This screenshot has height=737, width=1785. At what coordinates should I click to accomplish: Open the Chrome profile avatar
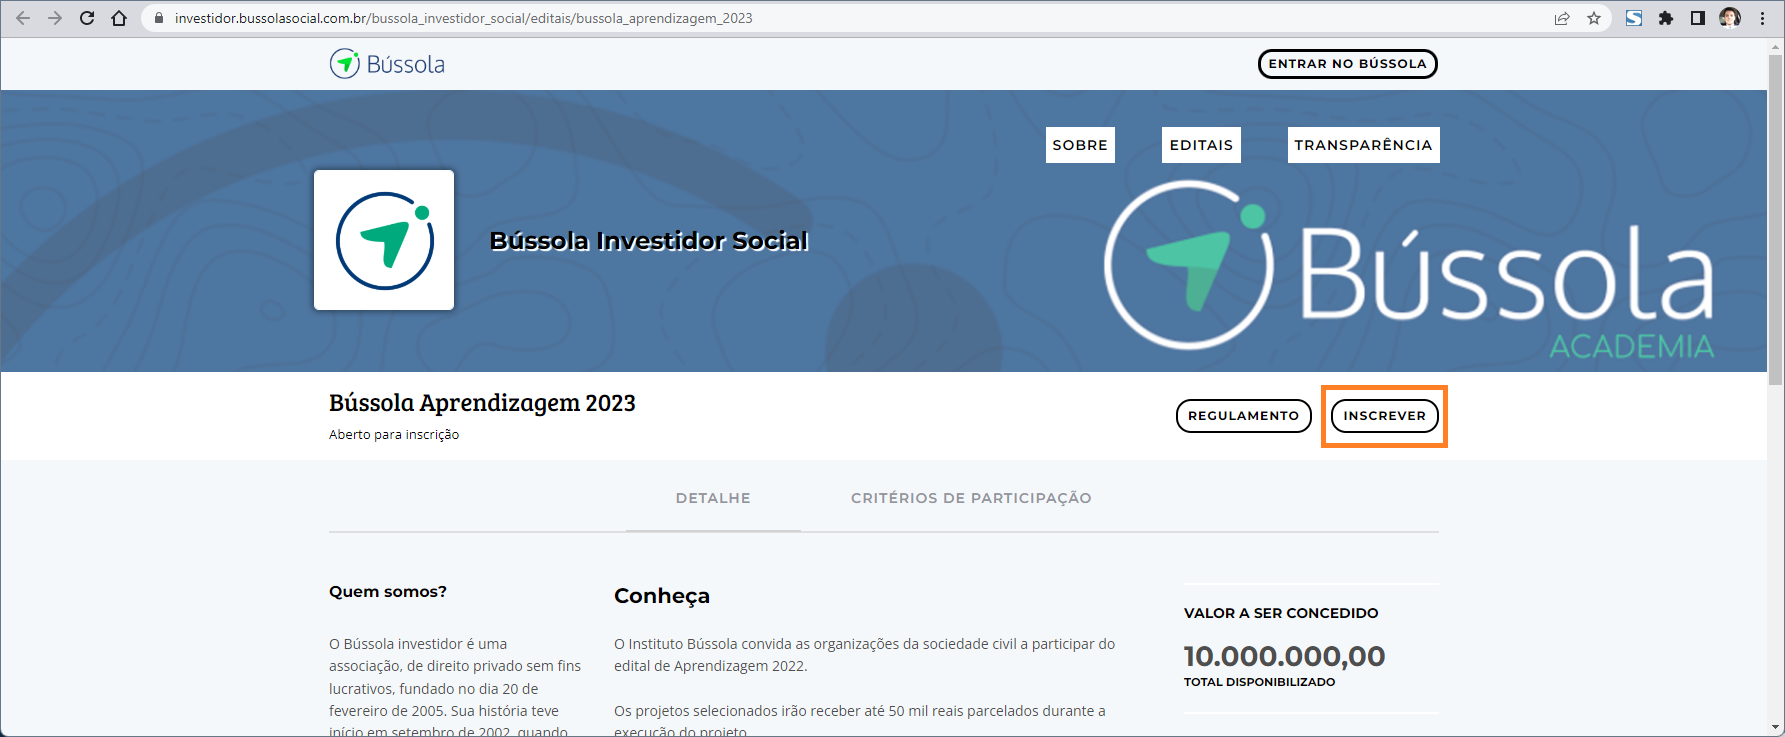[1730, 18]
